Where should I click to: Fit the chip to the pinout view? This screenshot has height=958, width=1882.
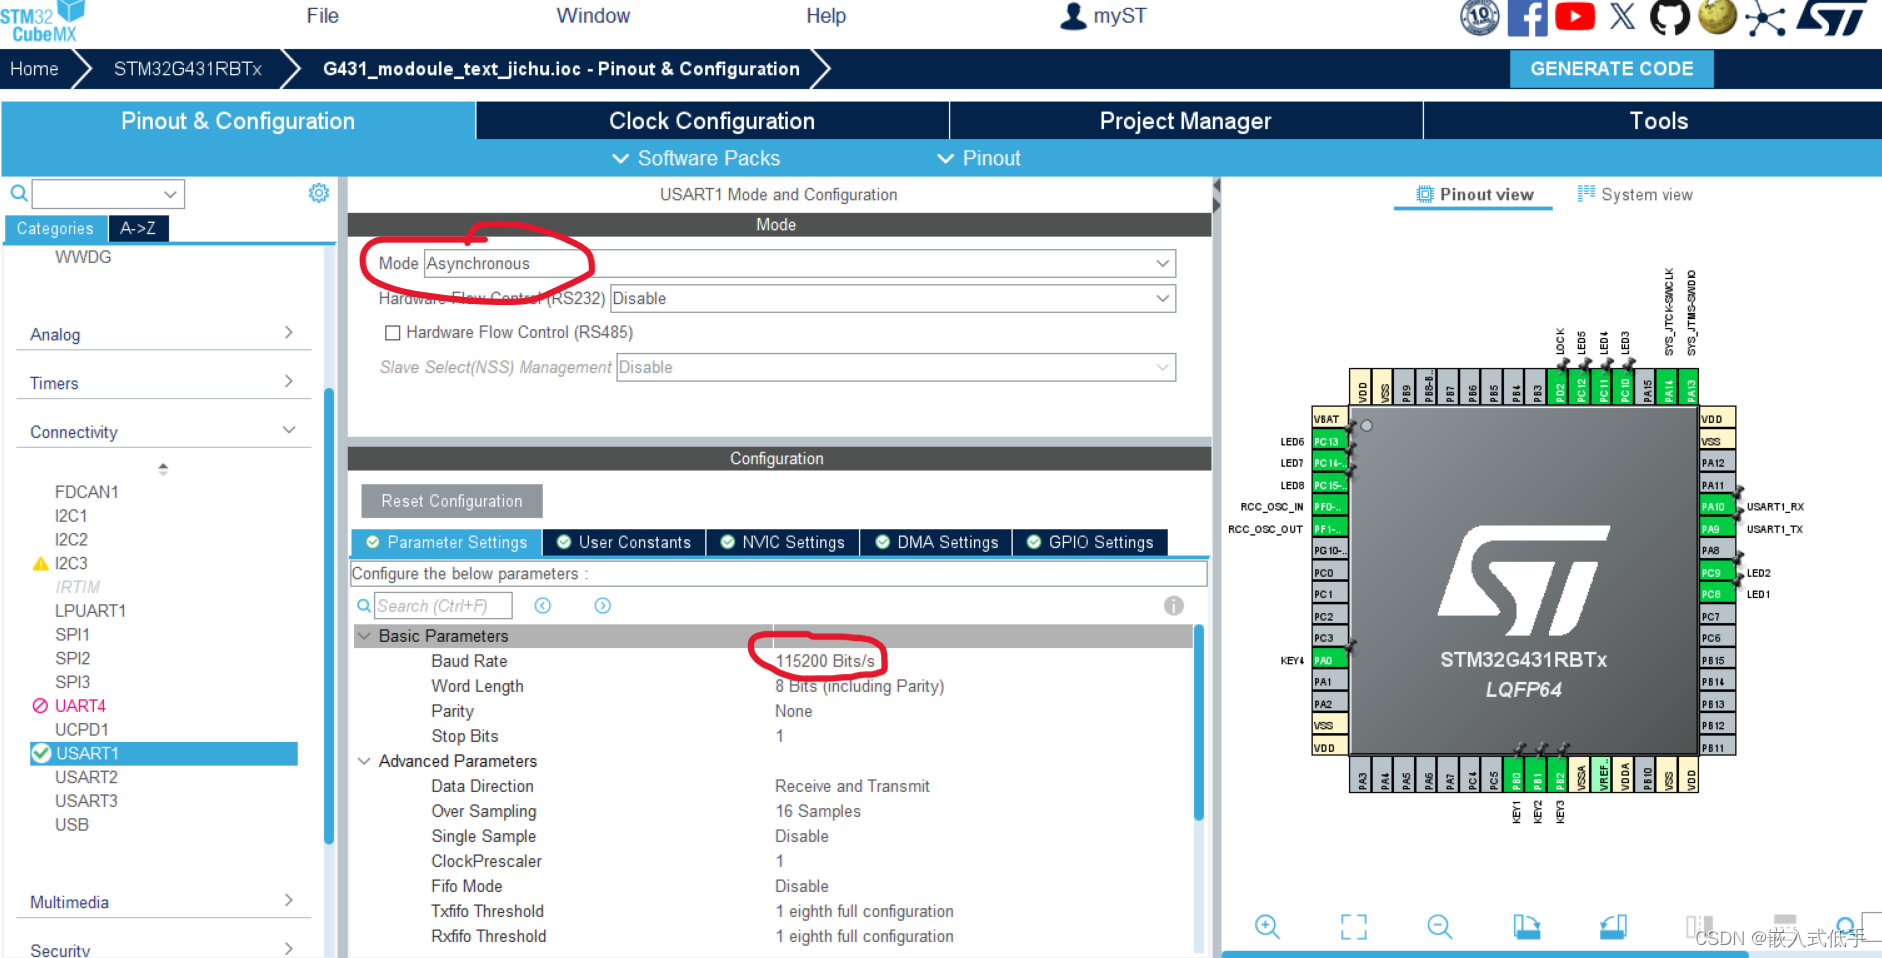(1354, 927)
